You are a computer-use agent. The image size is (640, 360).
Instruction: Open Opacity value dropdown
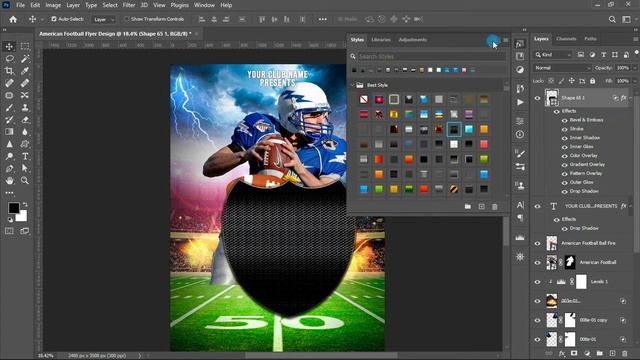point(634,68)
